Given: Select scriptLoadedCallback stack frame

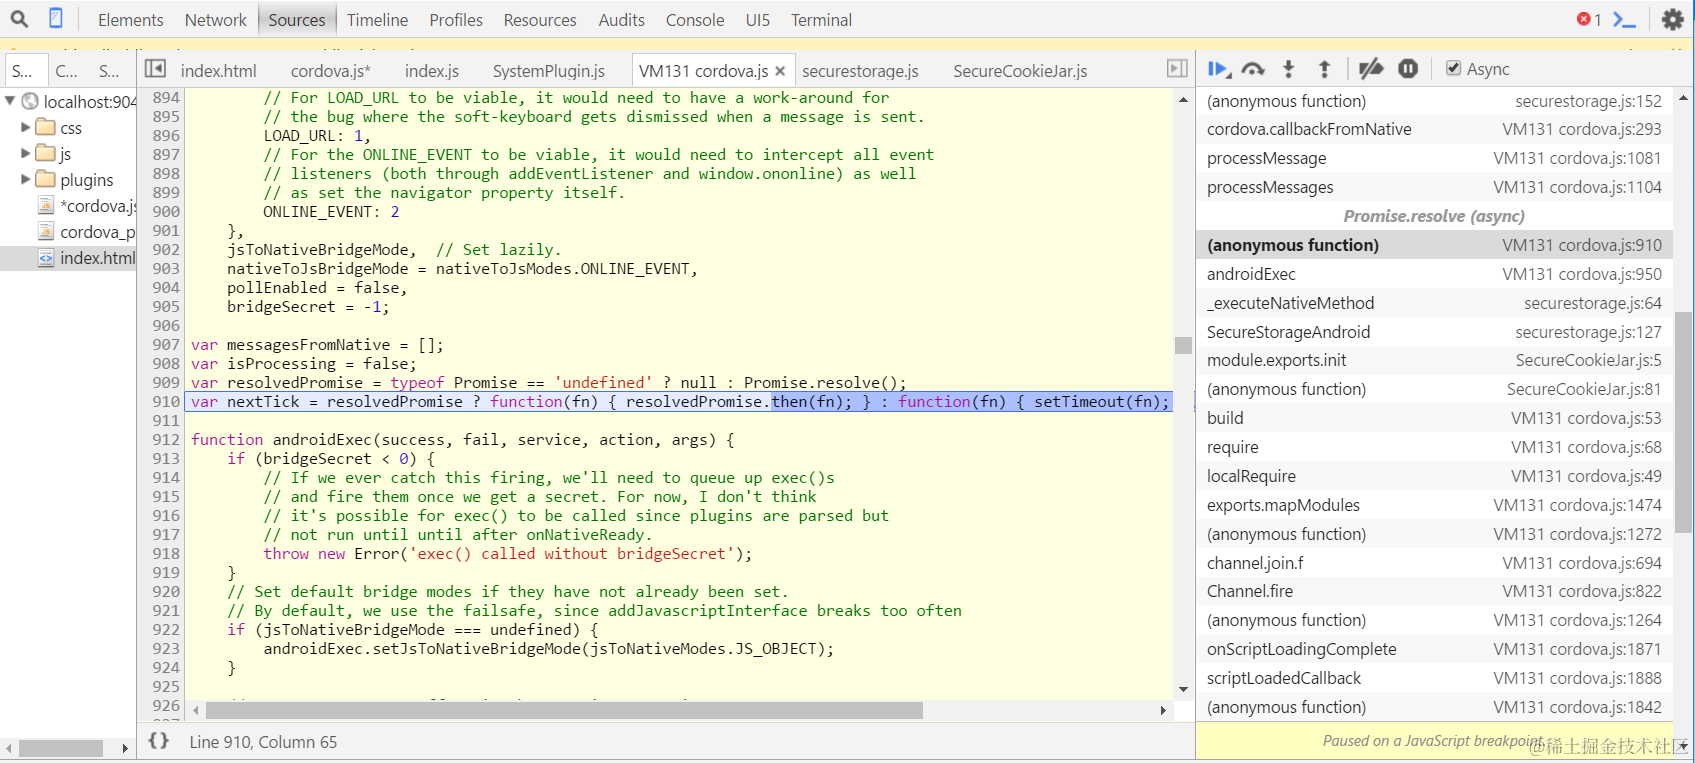Looking at the screenshot, I should pos(1434,678).
